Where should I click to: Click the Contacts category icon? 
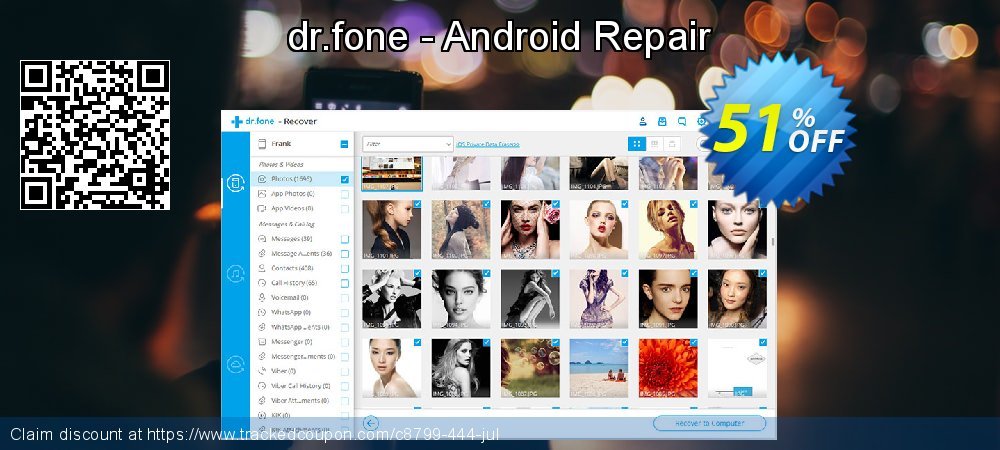[x=261, y=268]
